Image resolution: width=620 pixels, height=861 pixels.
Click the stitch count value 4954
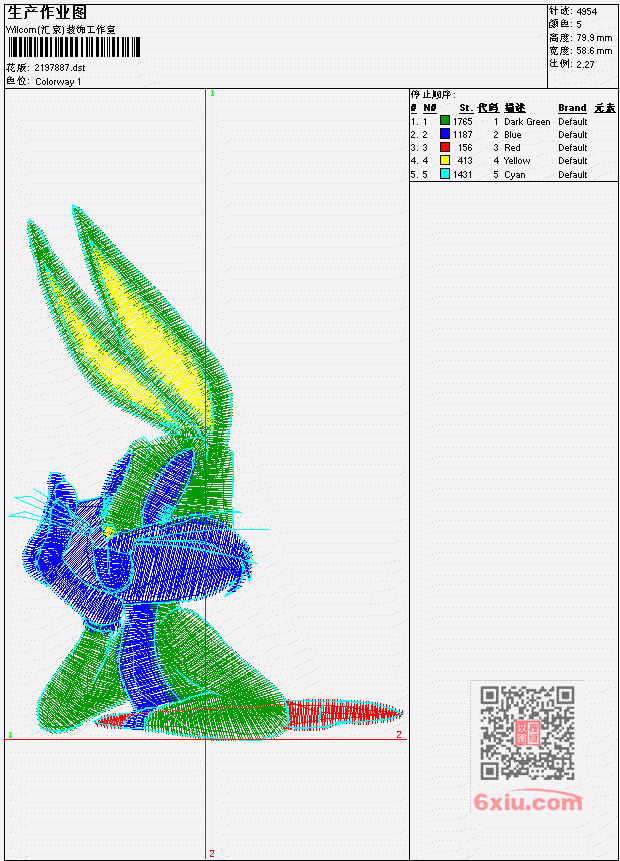pyautogui.click(x=587, y=12)
